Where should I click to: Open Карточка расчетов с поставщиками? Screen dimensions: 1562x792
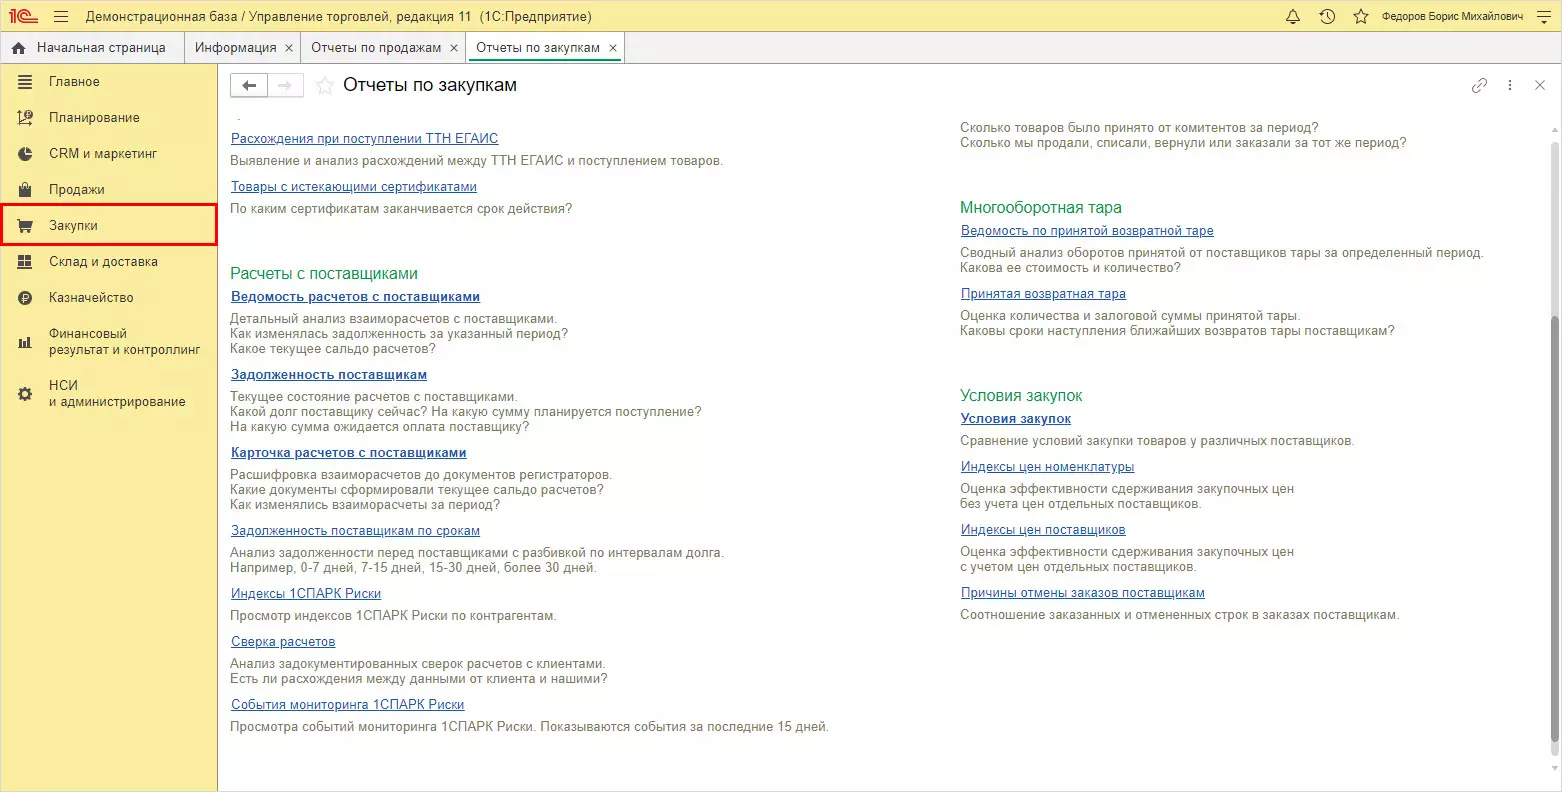coord(349,453)
